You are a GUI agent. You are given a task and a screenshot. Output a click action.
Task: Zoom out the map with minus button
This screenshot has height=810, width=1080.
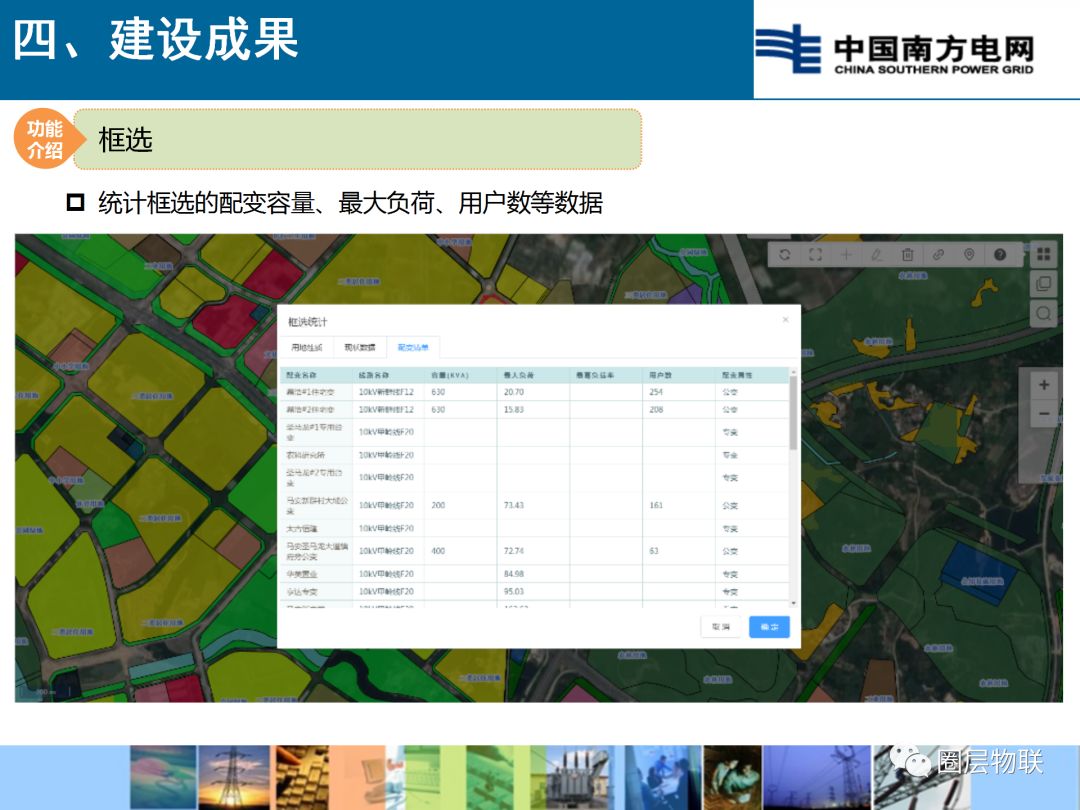[x=1044, y=414]
